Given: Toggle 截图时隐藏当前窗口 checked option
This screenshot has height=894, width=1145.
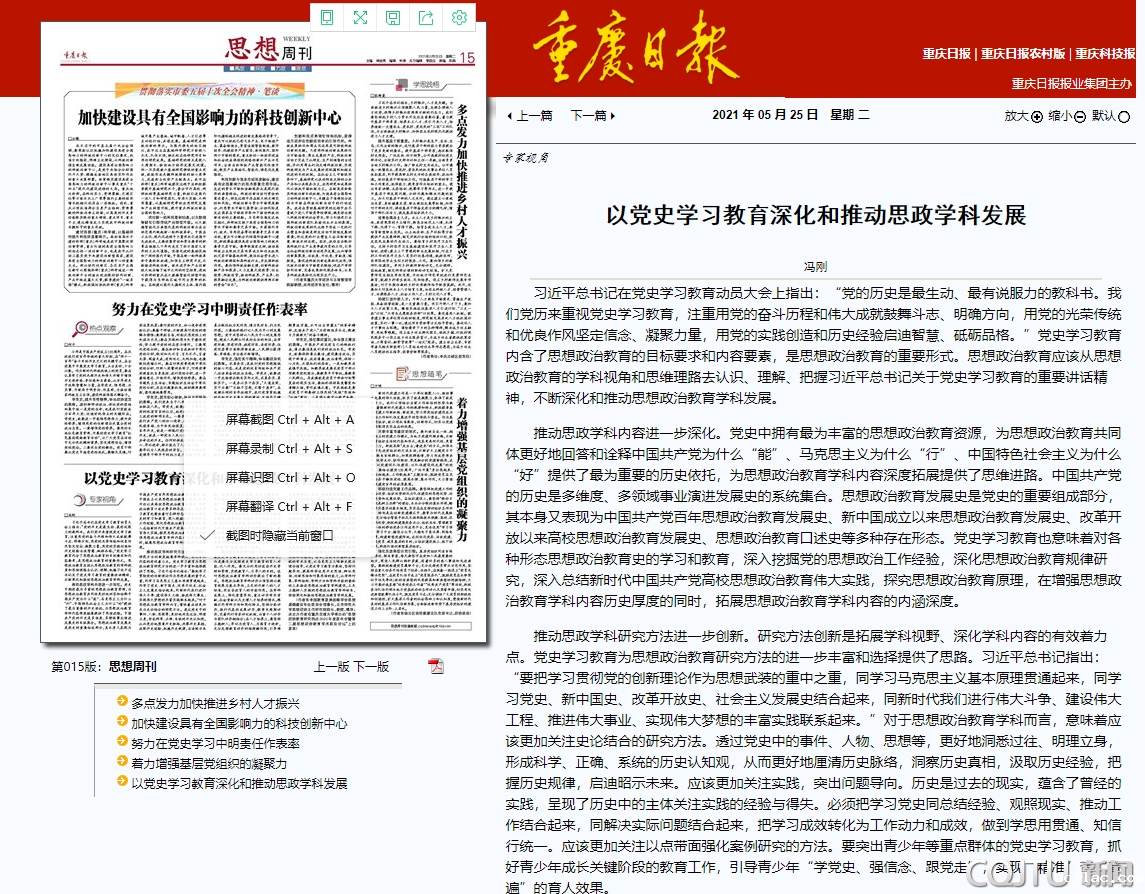Looking at the screenshot, I should 279,535.
